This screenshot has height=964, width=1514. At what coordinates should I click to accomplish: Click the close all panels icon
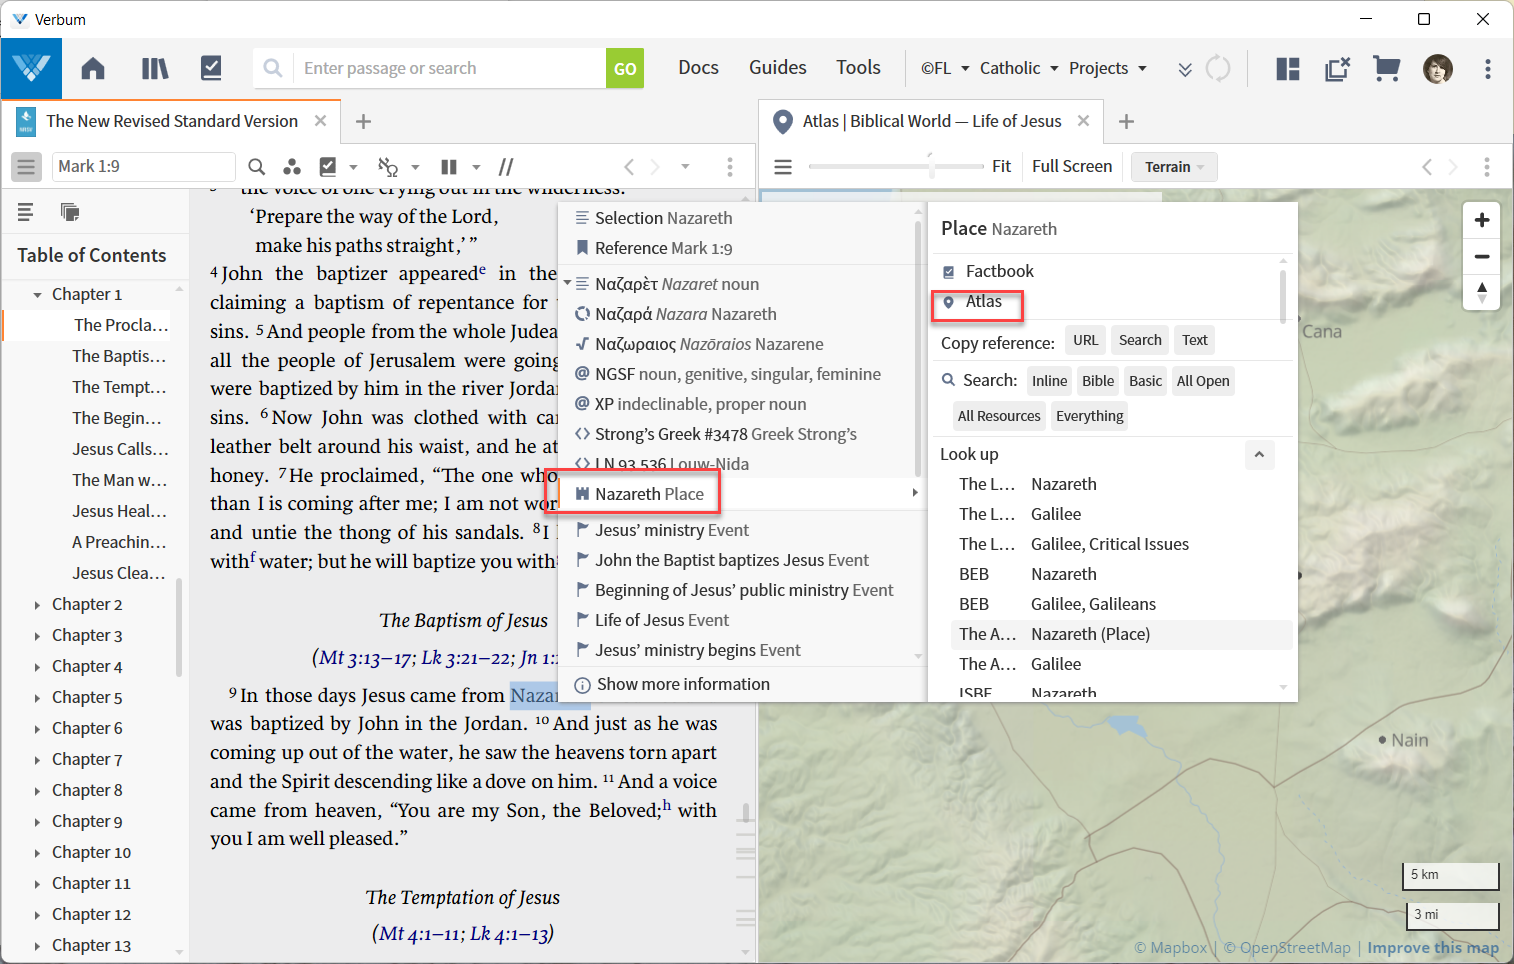pyautogui.click(x=1337, y=68)
